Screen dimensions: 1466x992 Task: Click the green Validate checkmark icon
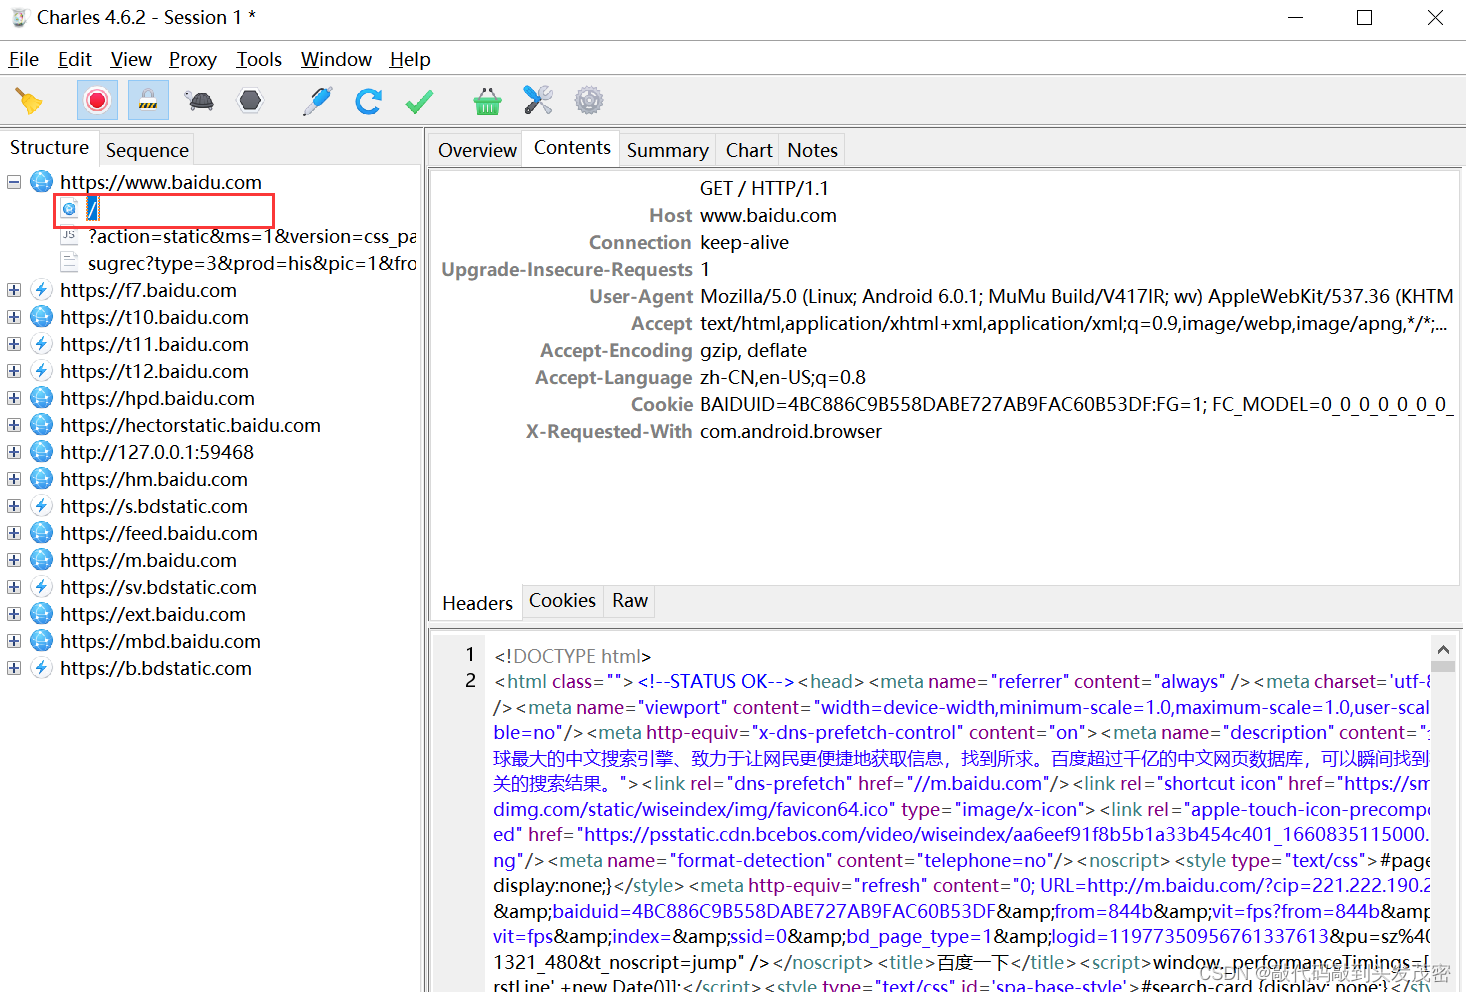[x=419, y=101]
